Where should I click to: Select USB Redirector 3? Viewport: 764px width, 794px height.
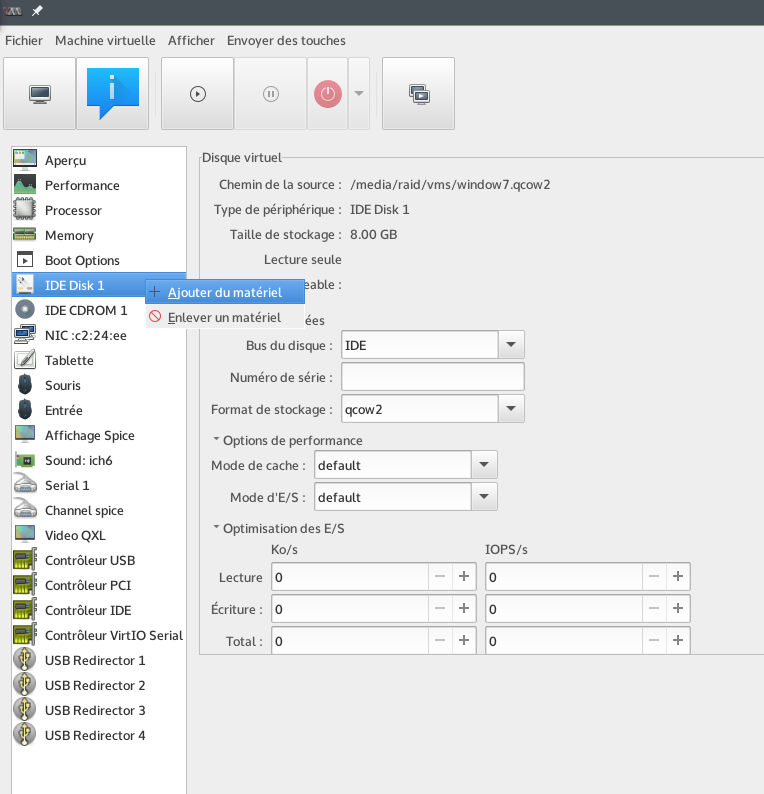[99, 710]
